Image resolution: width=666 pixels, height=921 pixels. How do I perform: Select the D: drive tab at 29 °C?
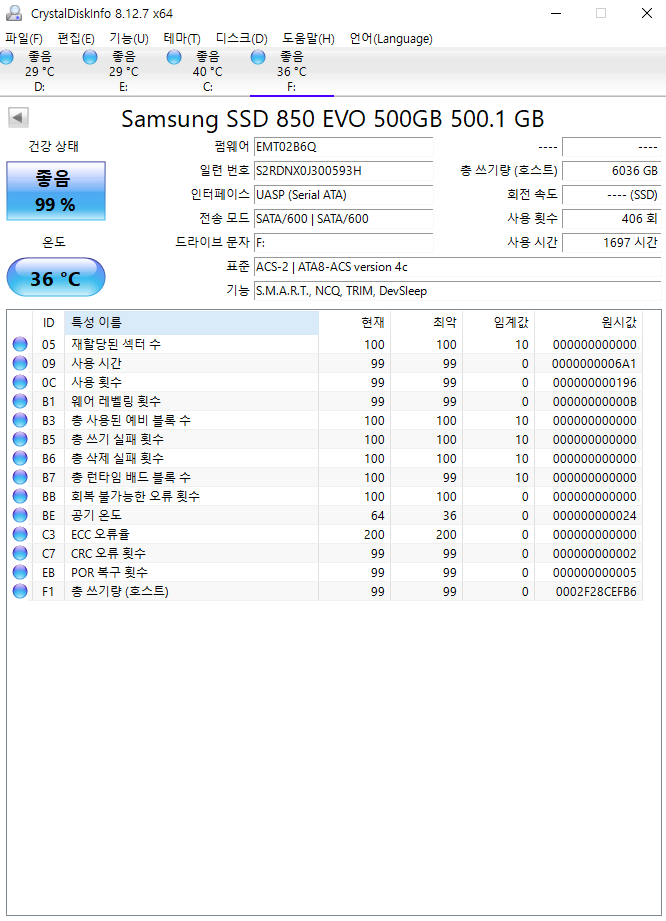[39, 72]
